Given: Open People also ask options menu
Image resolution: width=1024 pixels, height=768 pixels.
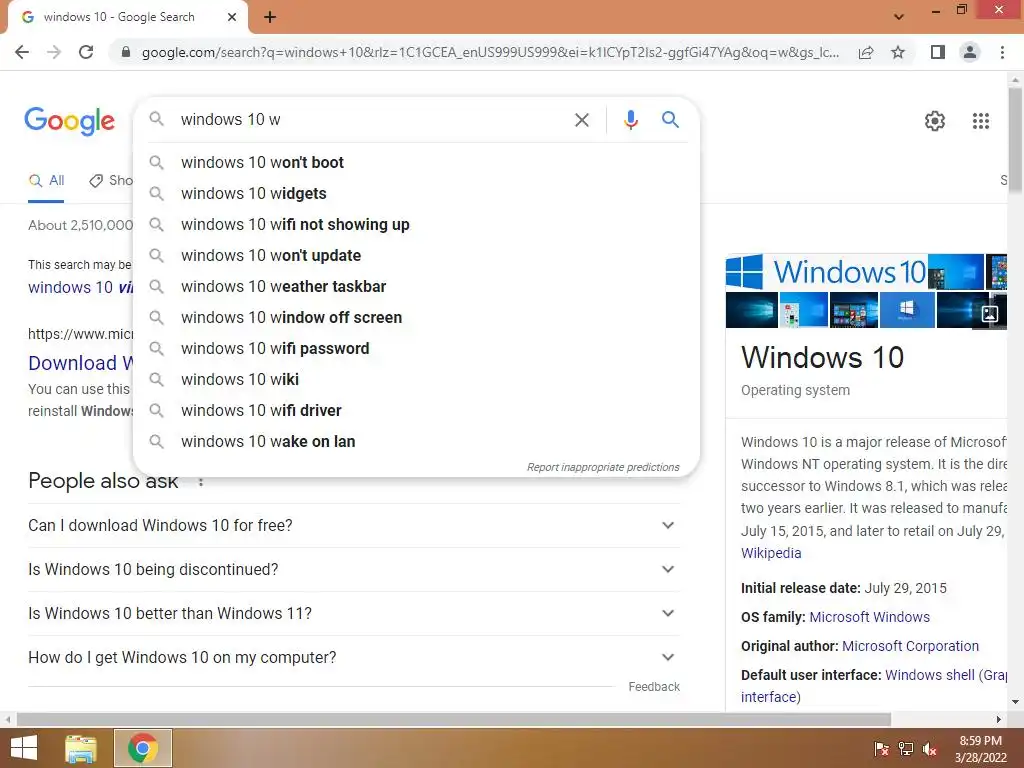Looking at the screenshot, I should (201, 482).
